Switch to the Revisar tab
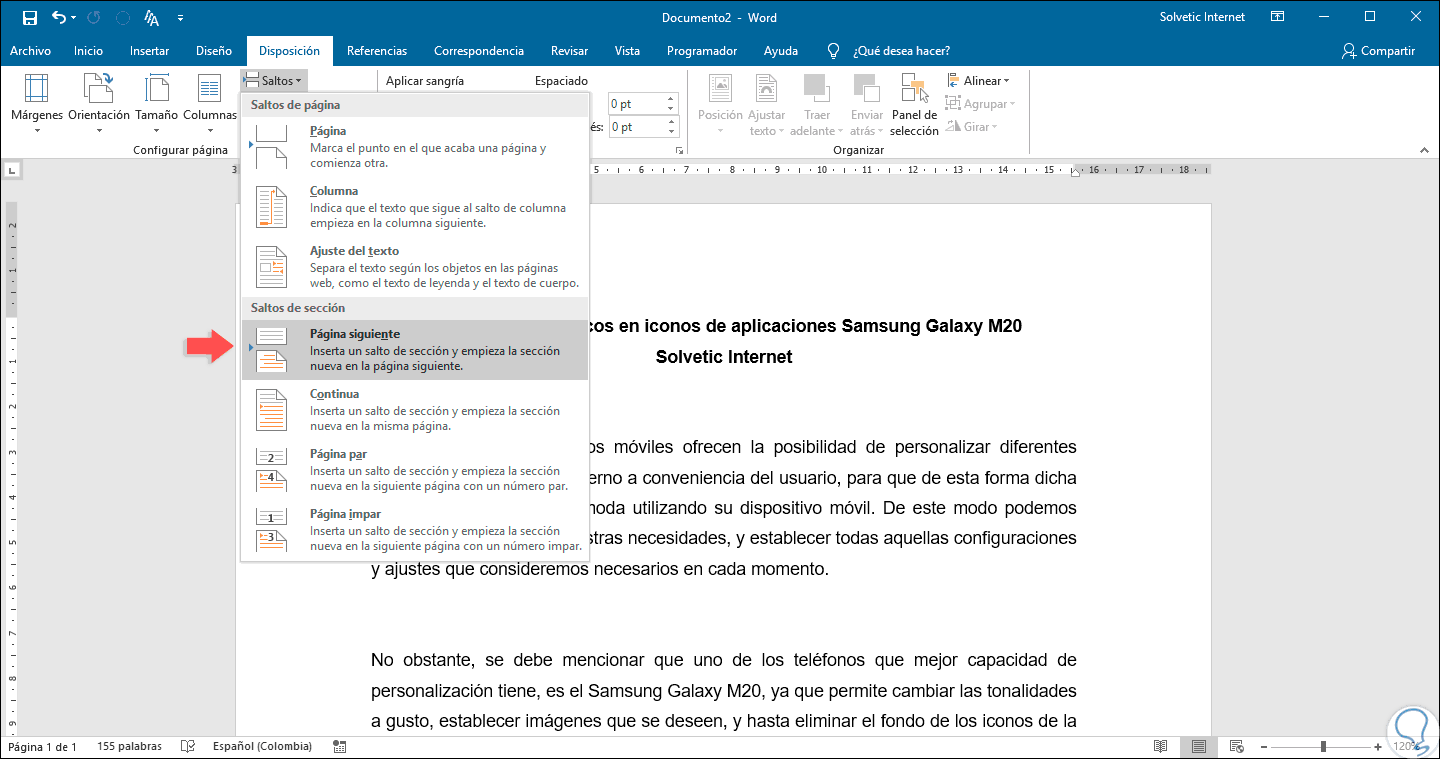The width and height of the screenshot is (1440, 759). point(568,51)
